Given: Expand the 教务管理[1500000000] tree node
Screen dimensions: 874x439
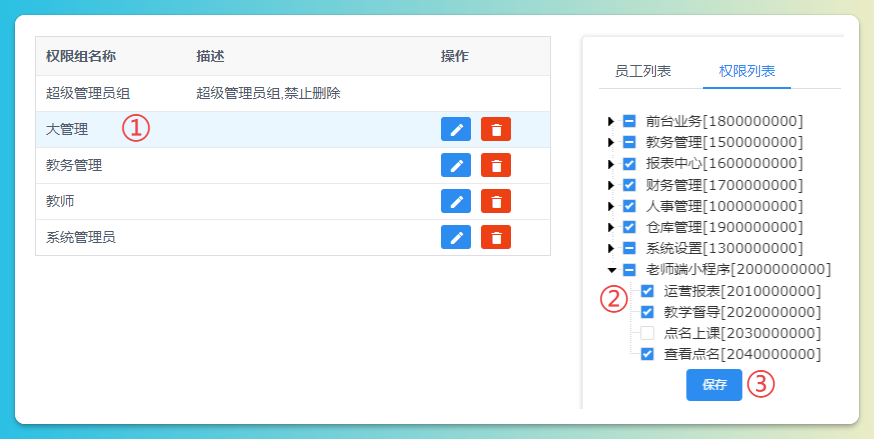Looking at the screenshot, I should click(611, 142).
